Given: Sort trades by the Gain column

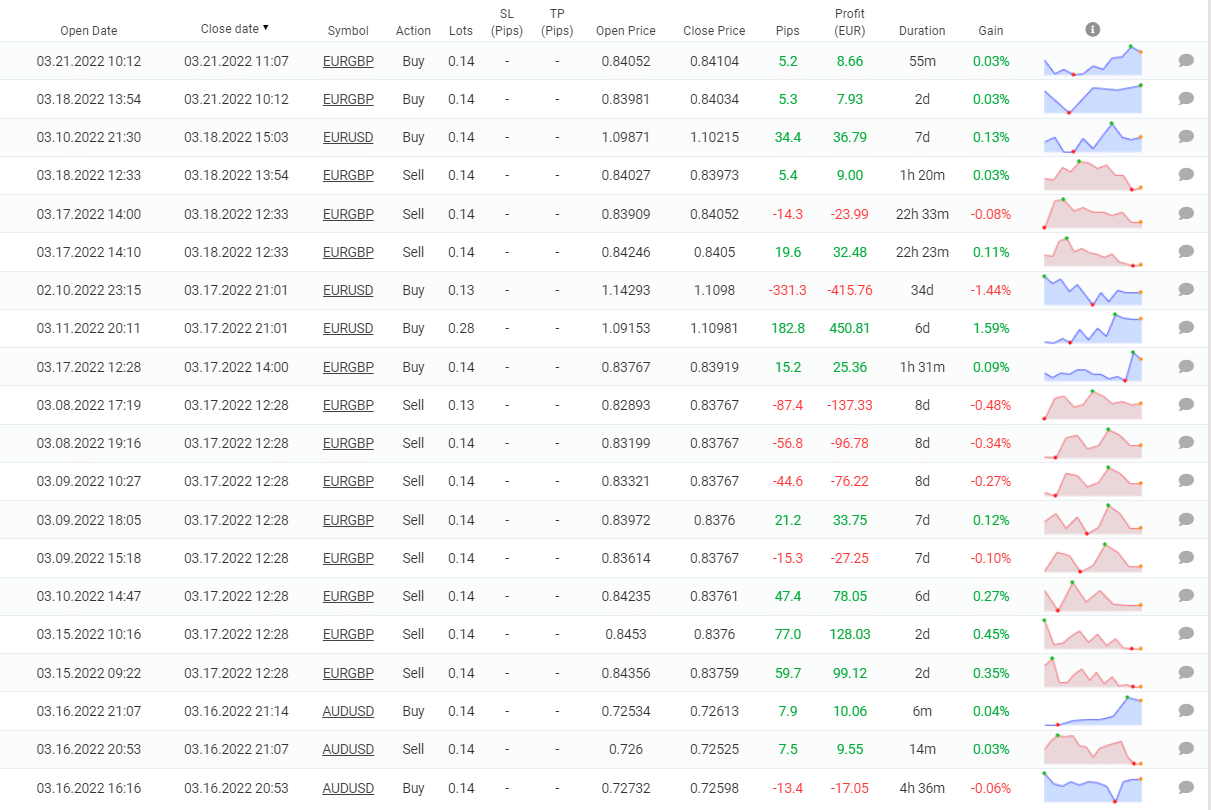Looking at the screenshot, I should click(x=990, y=30).
